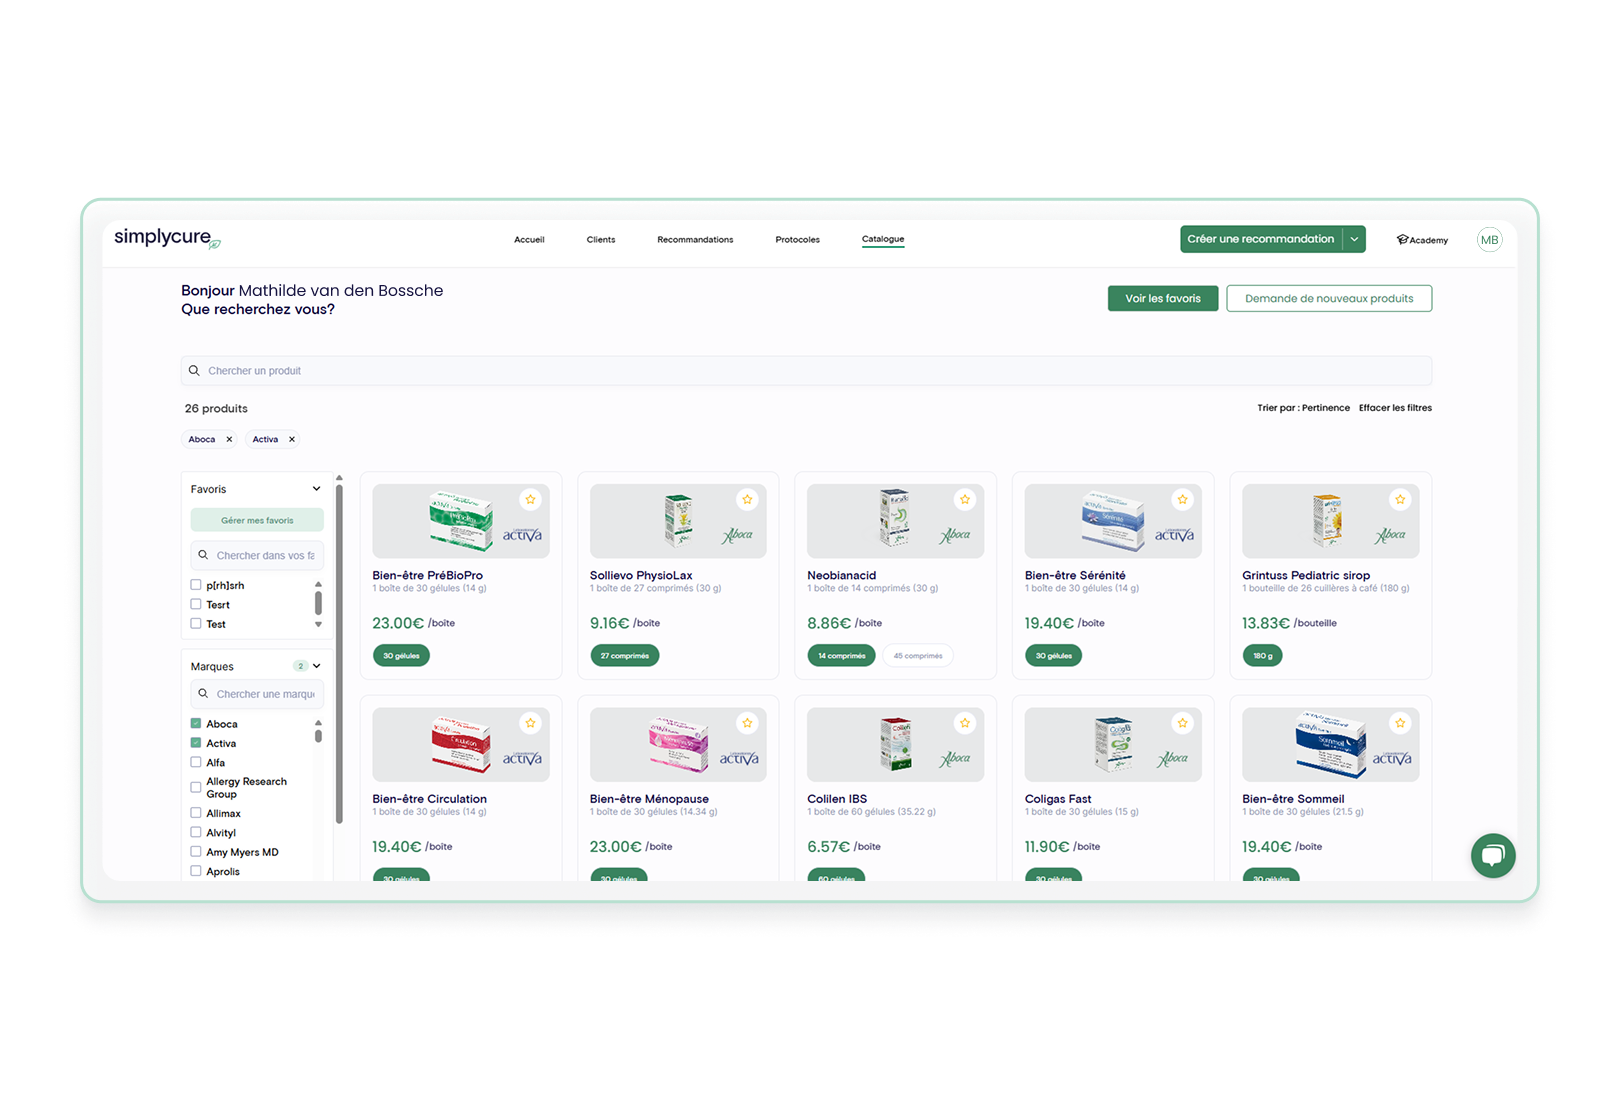Open the Bien-être PréBioPro product image
This screenshot has height=1101, width=1620.
coord(460,521)
